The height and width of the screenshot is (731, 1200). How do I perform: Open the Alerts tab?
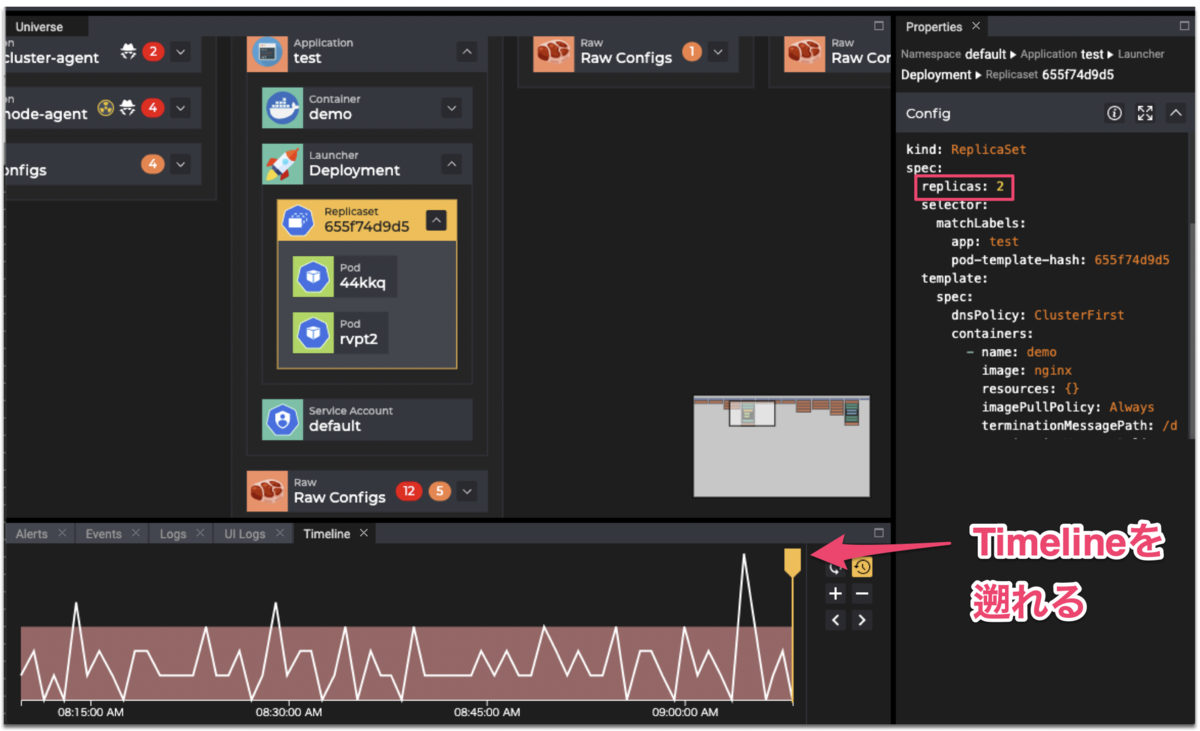tap(31, 534)
